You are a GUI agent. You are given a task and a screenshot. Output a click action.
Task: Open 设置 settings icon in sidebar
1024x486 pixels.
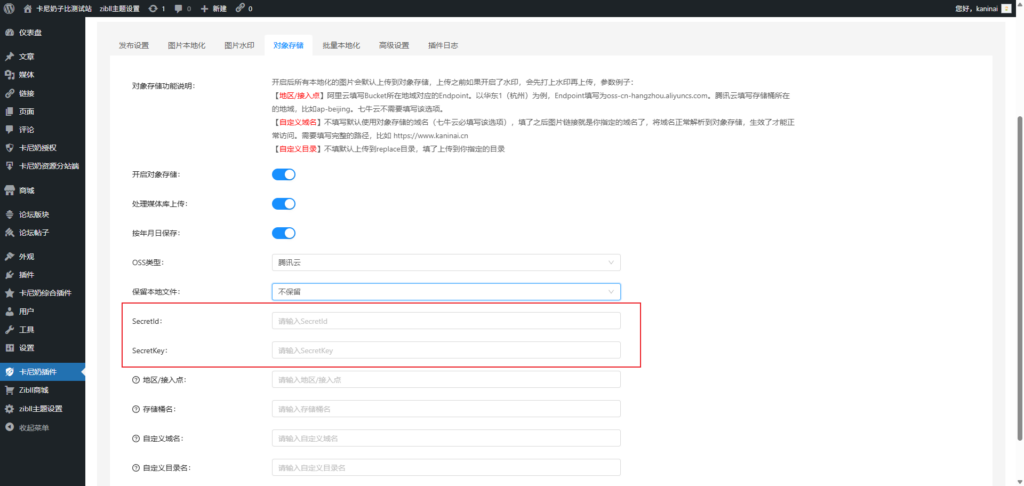pyautogui.click(x=9, y=348)
